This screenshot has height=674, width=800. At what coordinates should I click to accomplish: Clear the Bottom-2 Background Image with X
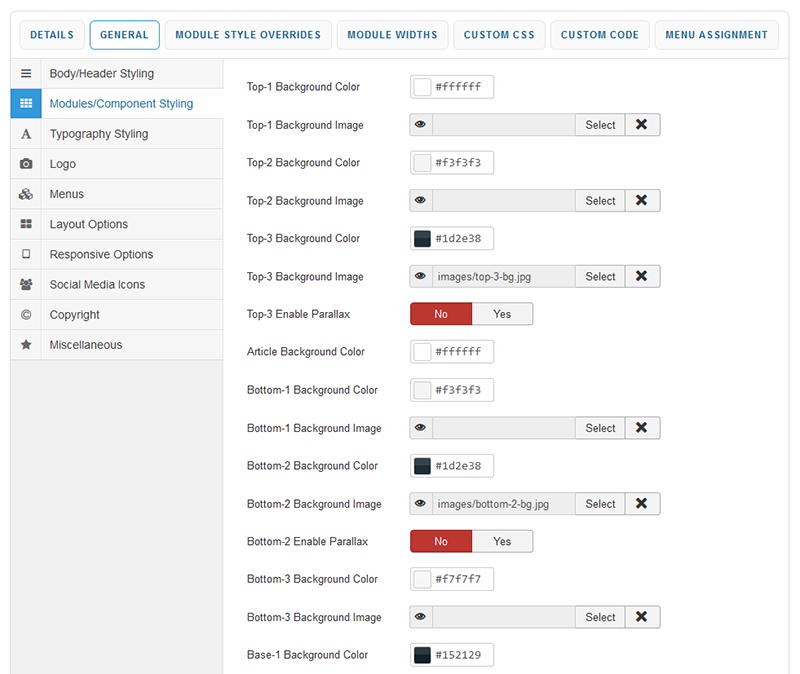tap(642, 504)
